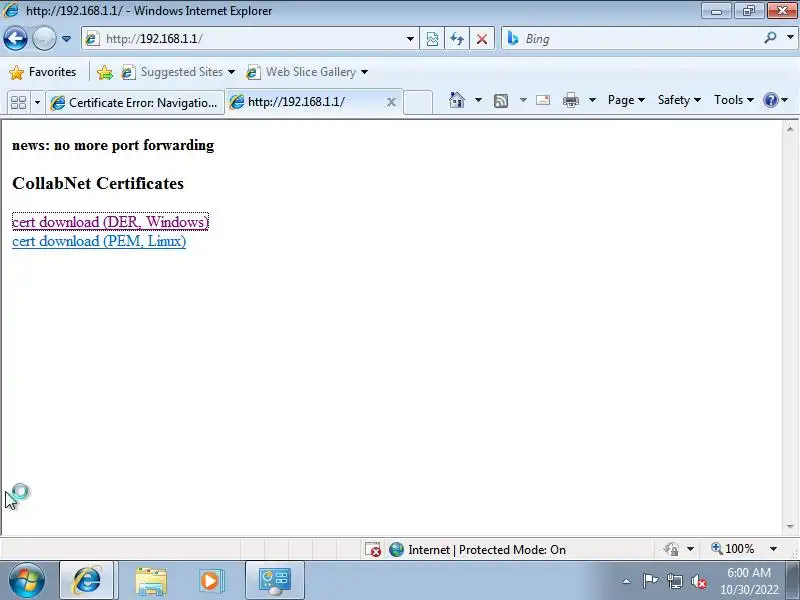The height and width of the screenshot is (600, 800).
Task: Open the Suggested Sites favorite
Action: click(x=178, y=72)
